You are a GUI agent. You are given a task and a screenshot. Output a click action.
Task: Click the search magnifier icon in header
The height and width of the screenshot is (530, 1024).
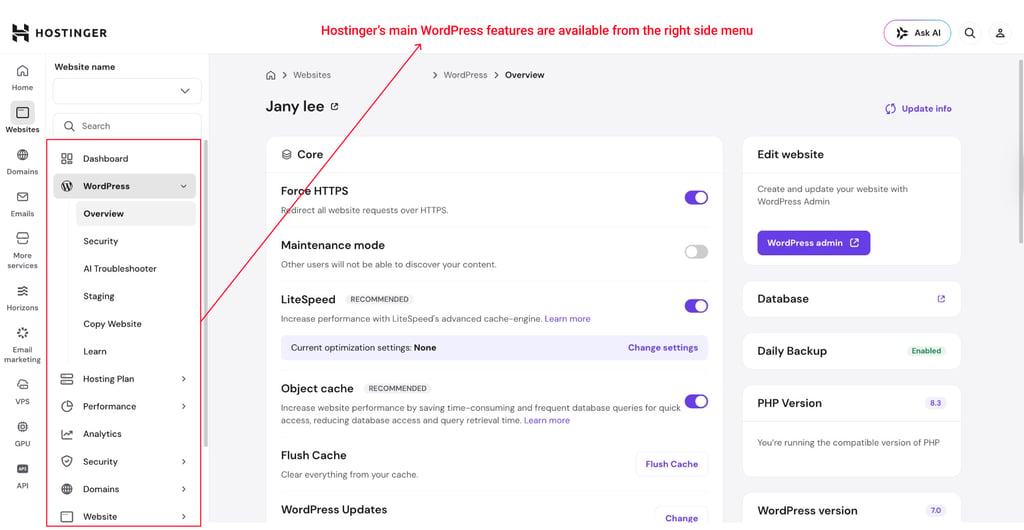[x=970, y=33]
